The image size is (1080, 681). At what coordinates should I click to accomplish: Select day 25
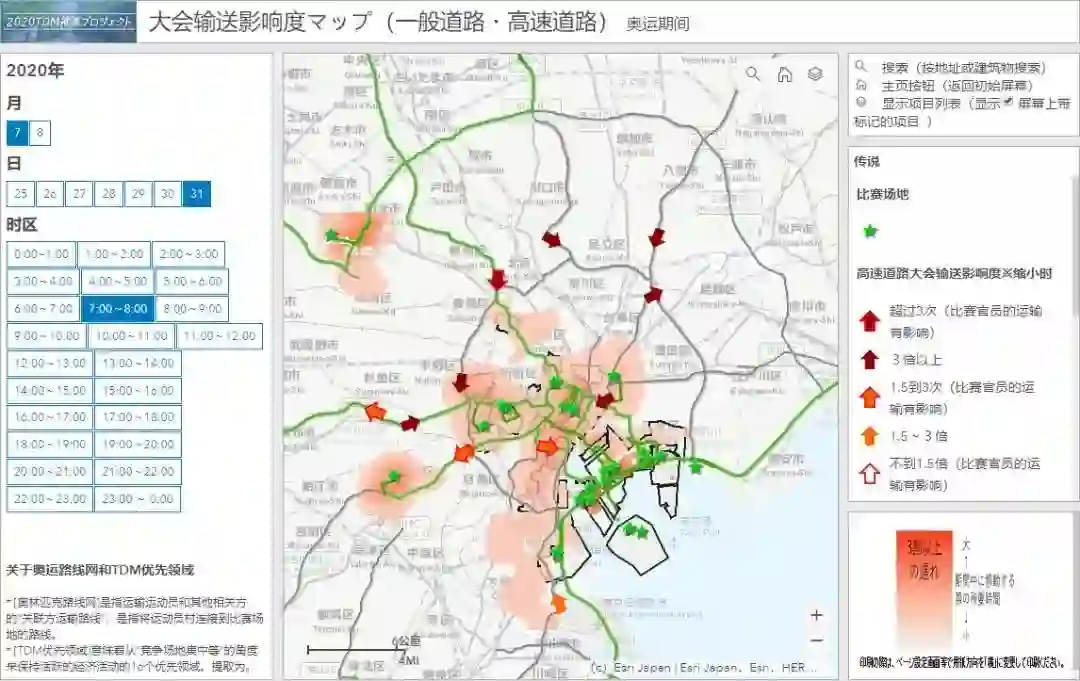21,193
